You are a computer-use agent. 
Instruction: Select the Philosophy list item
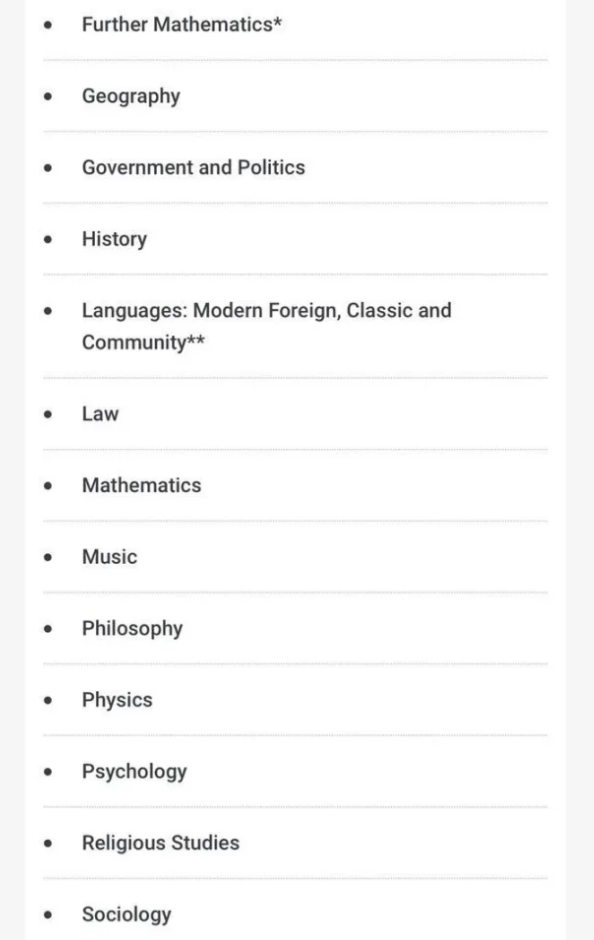pos(132,629)
